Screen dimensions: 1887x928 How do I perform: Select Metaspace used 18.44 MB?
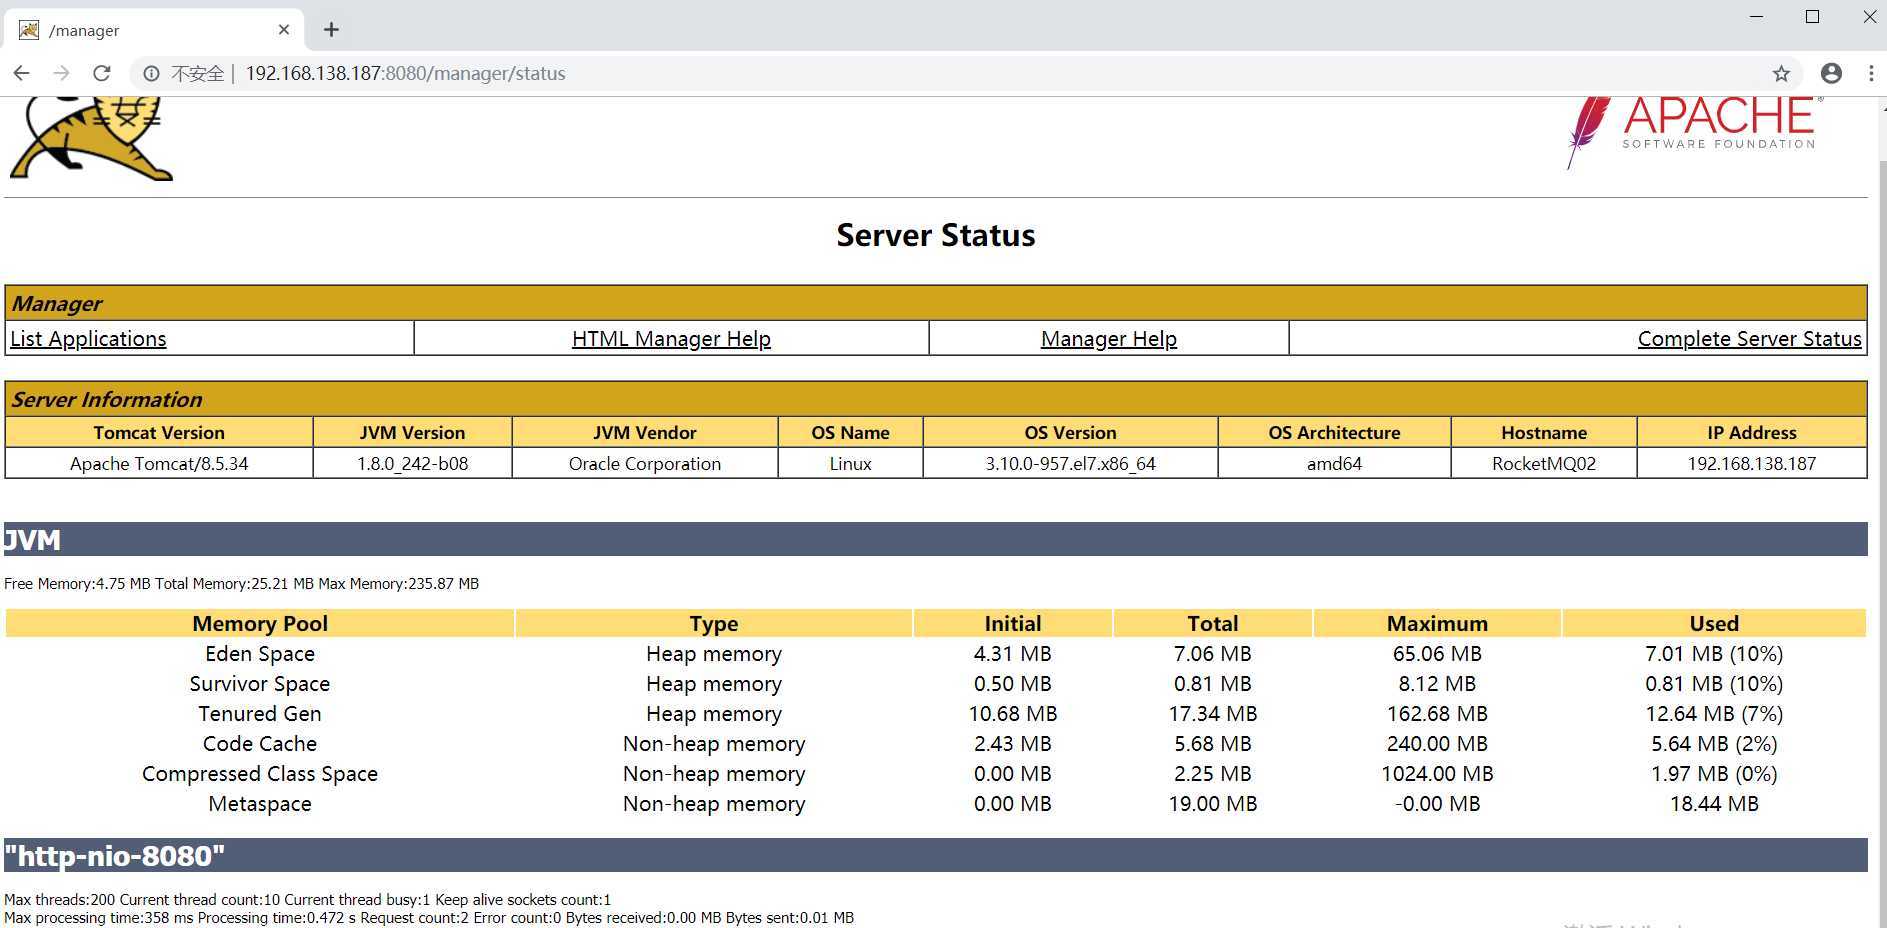tap(1714, 804)
